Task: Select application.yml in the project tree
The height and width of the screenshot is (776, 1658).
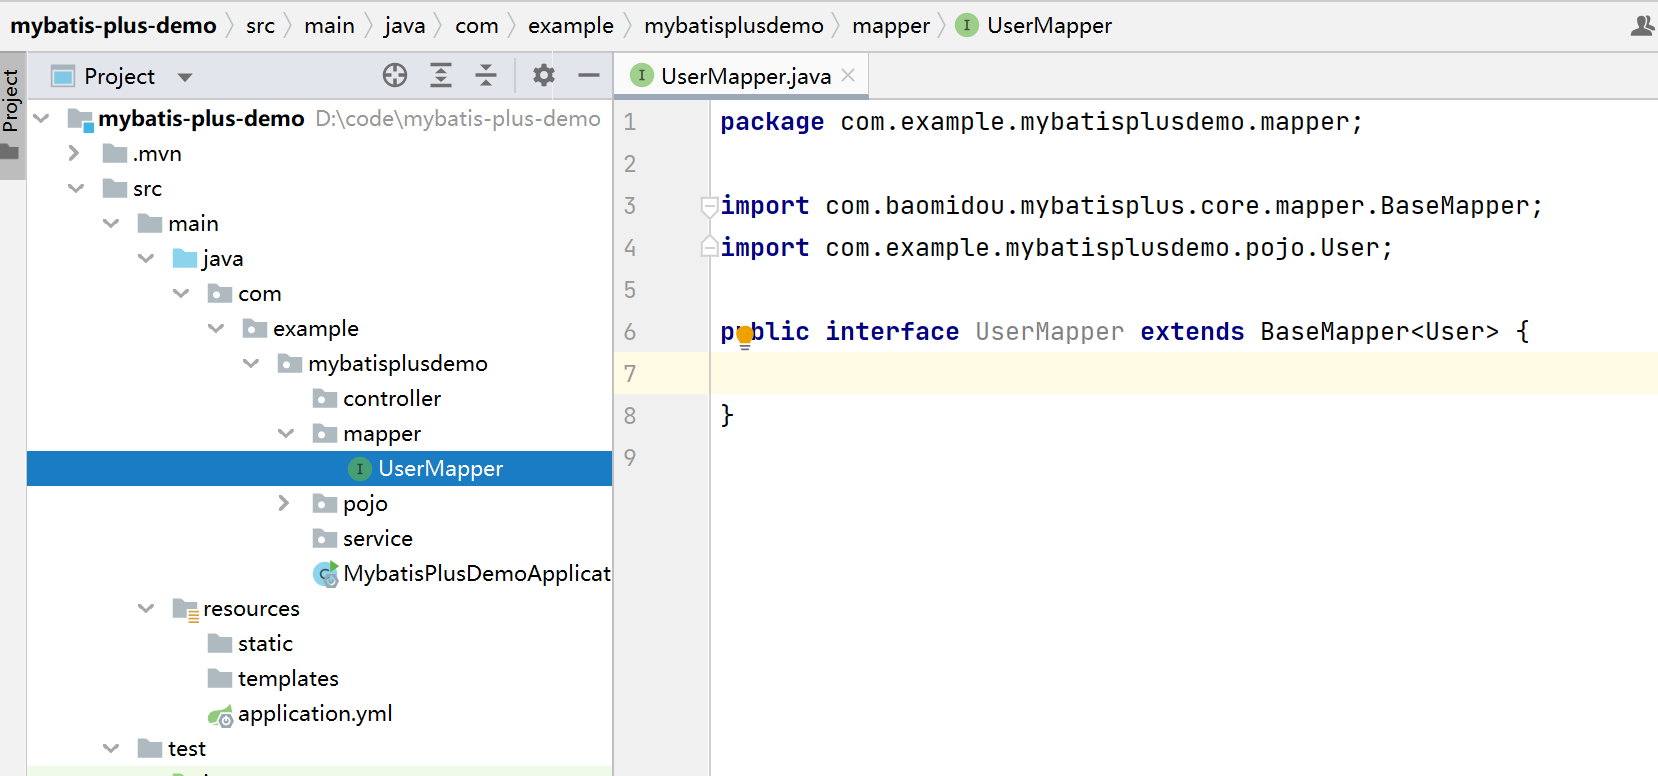Action: pos(314,714)
